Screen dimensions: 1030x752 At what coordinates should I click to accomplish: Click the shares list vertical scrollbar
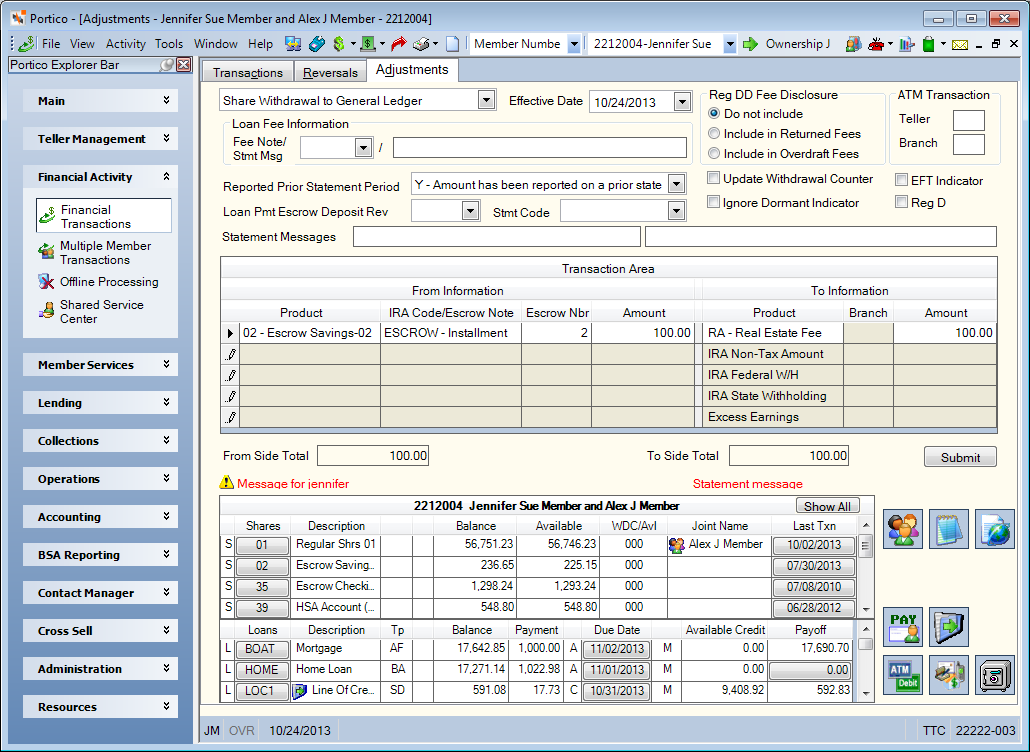(x=866, y=567)
